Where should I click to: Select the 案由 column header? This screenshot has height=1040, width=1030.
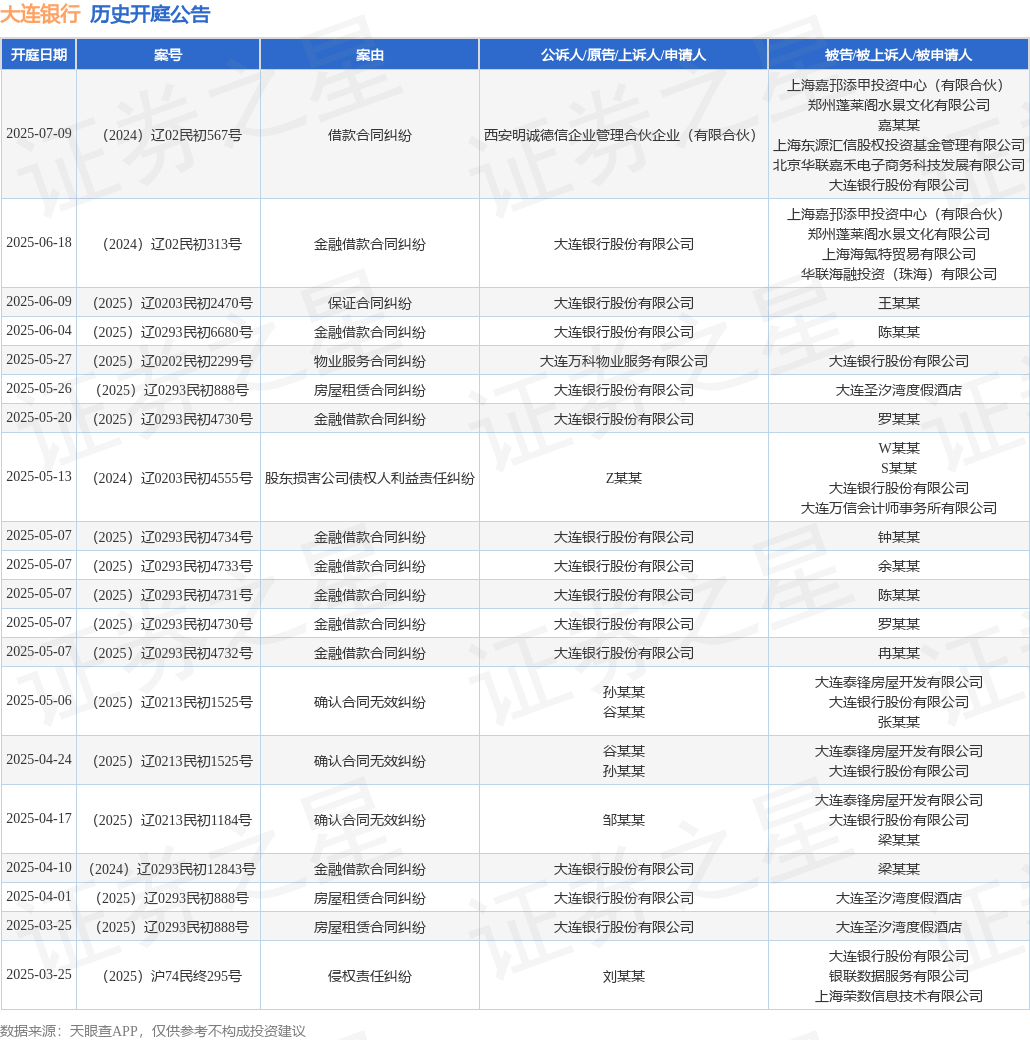click(369, 54)
